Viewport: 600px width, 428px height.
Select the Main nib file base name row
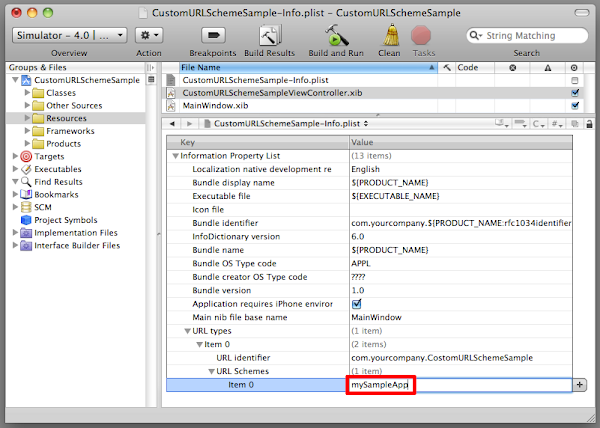[370, 317]
